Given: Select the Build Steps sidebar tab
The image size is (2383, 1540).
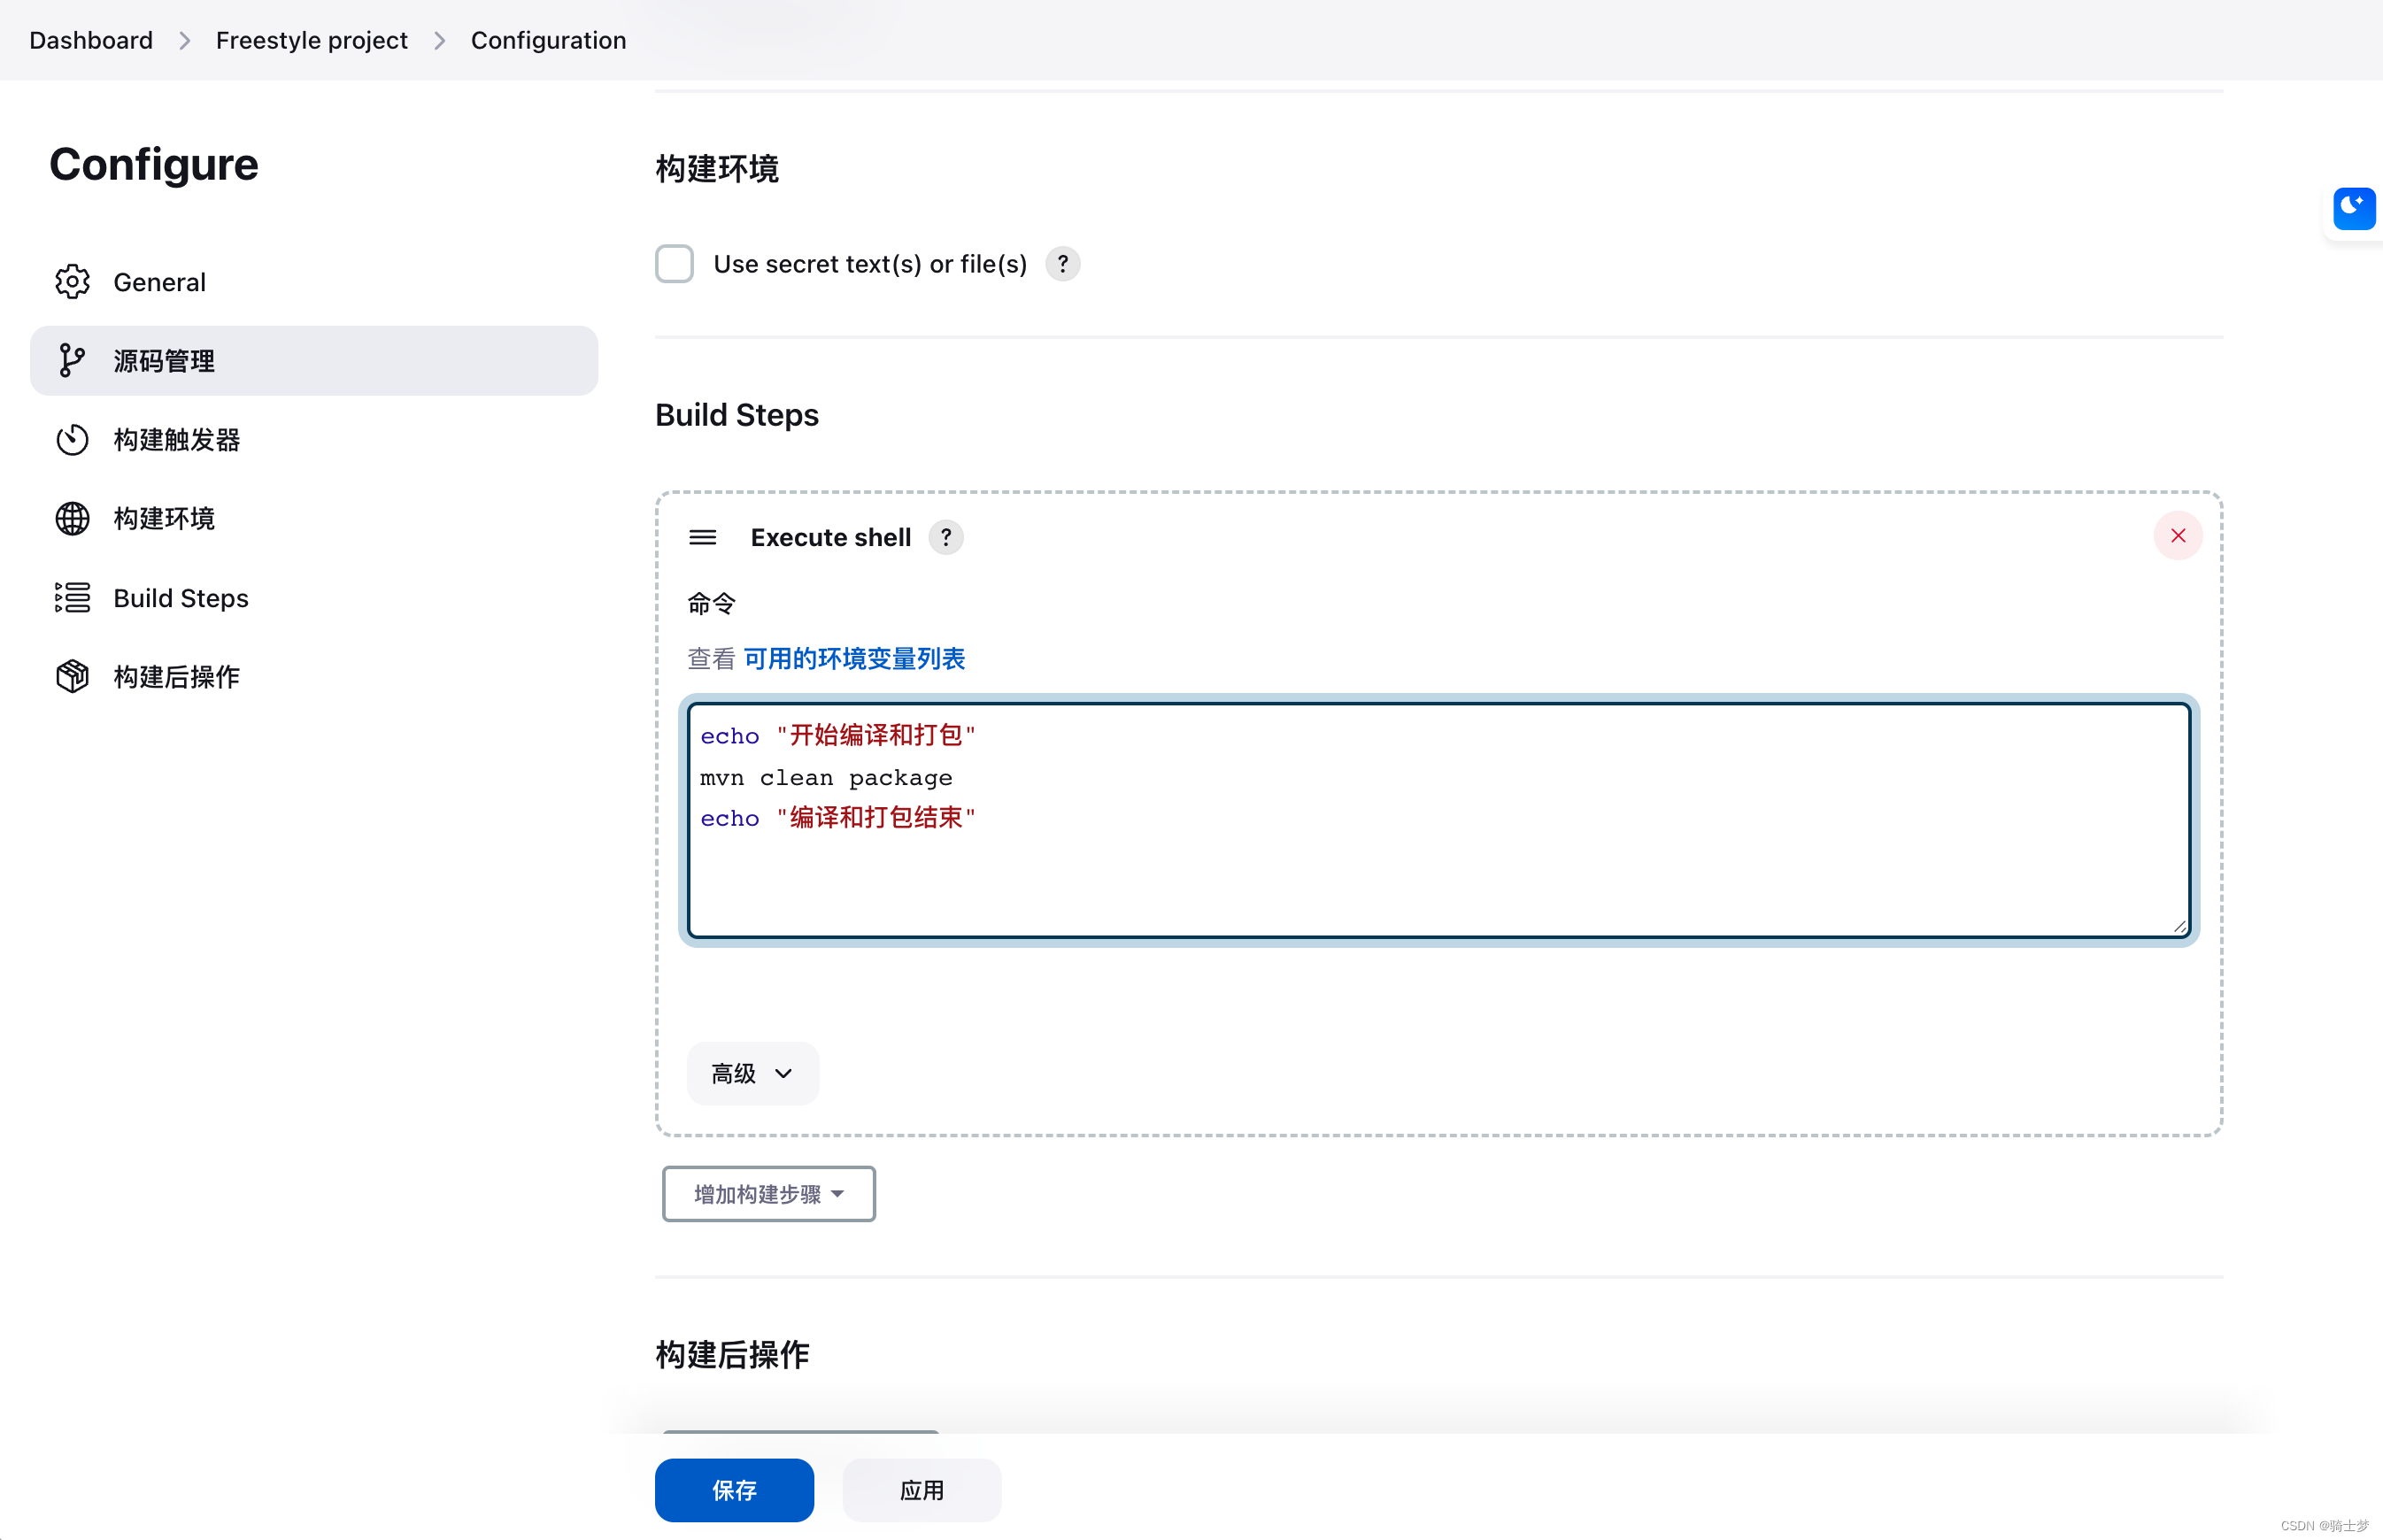Looking at the screenshot, I should point(181,596).
